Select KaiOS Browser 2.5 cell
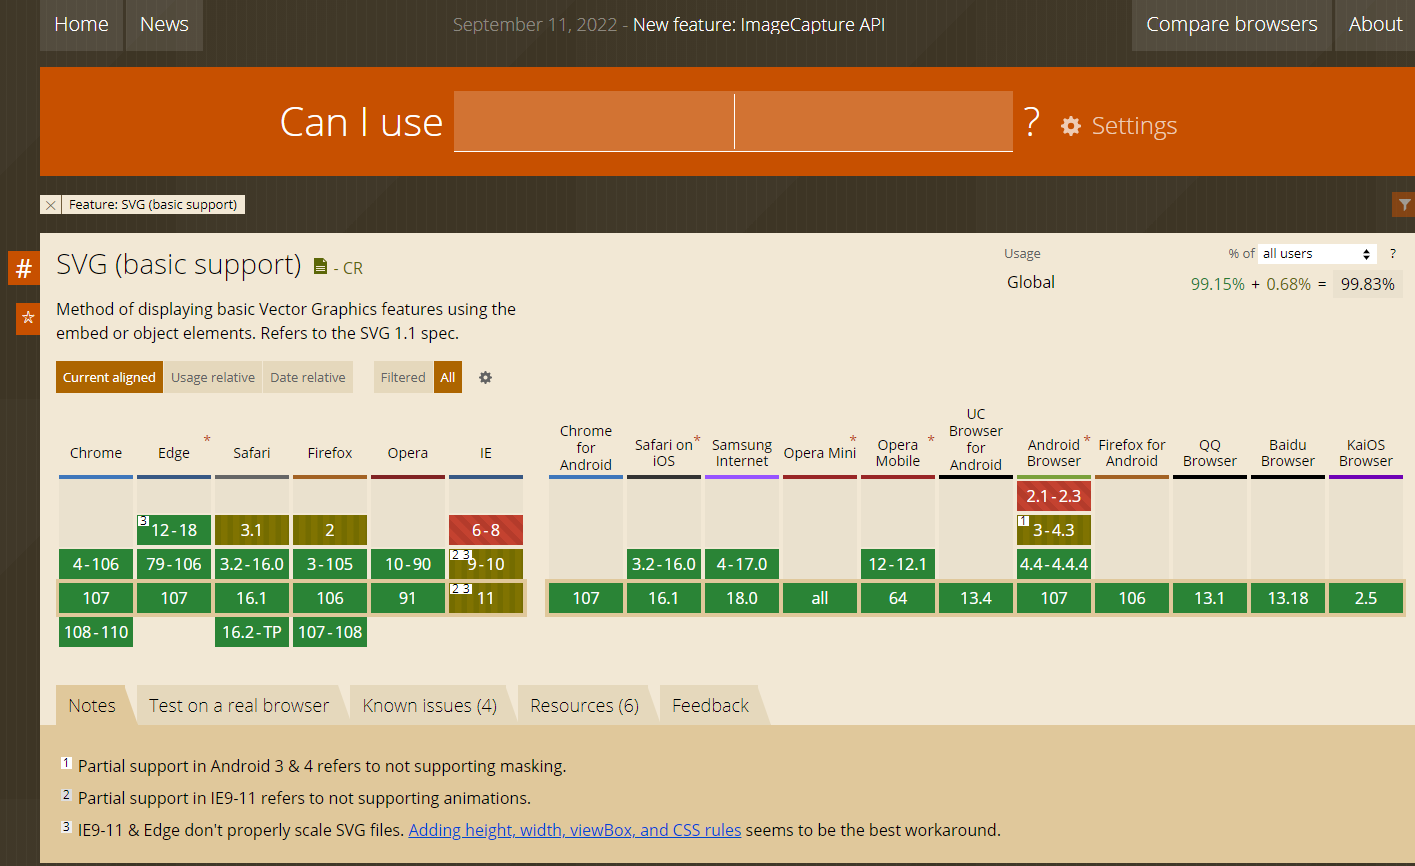This screenshot has width=1415, height=866. point(1366,598)
